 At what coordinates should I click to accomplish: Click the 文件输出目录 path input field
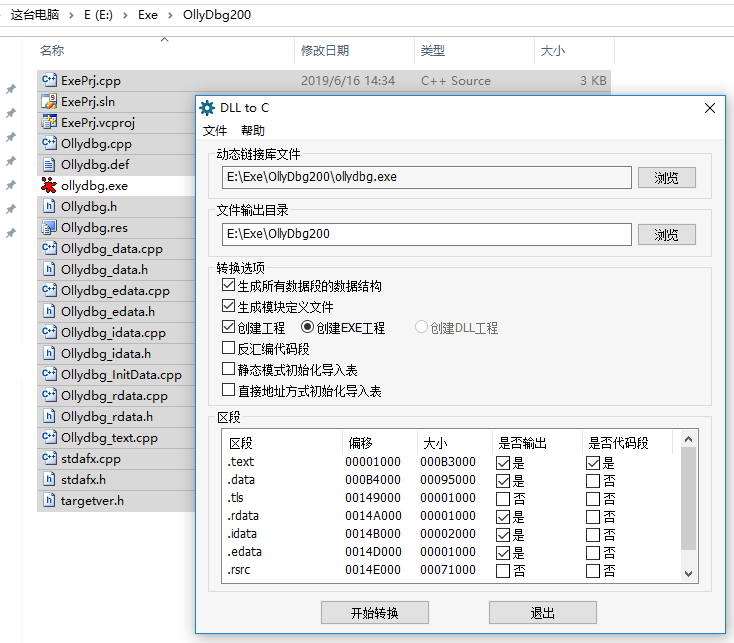(426, 234)
